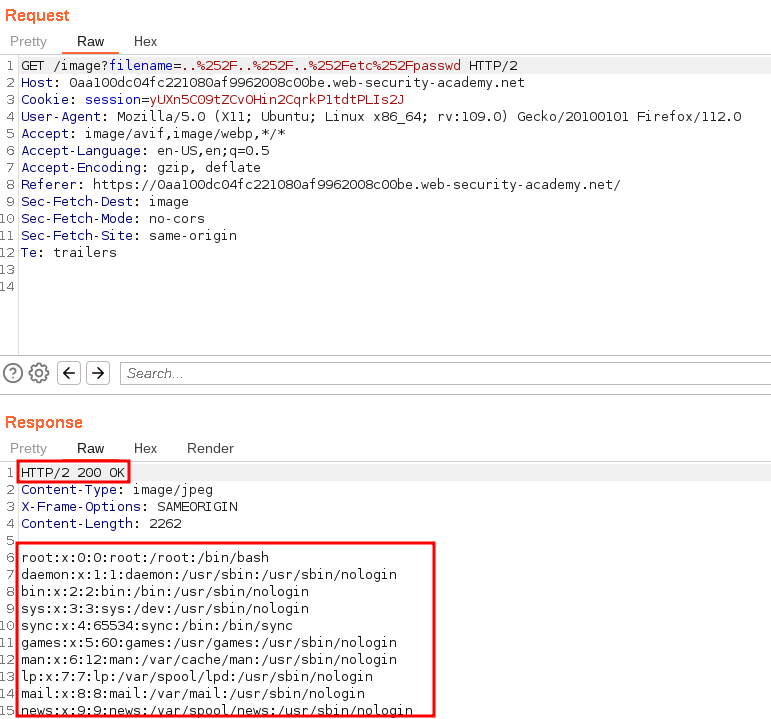The height and width of the screenshot is (719, 771).
Task: Focus the request Search field
Action: [445, 374]
